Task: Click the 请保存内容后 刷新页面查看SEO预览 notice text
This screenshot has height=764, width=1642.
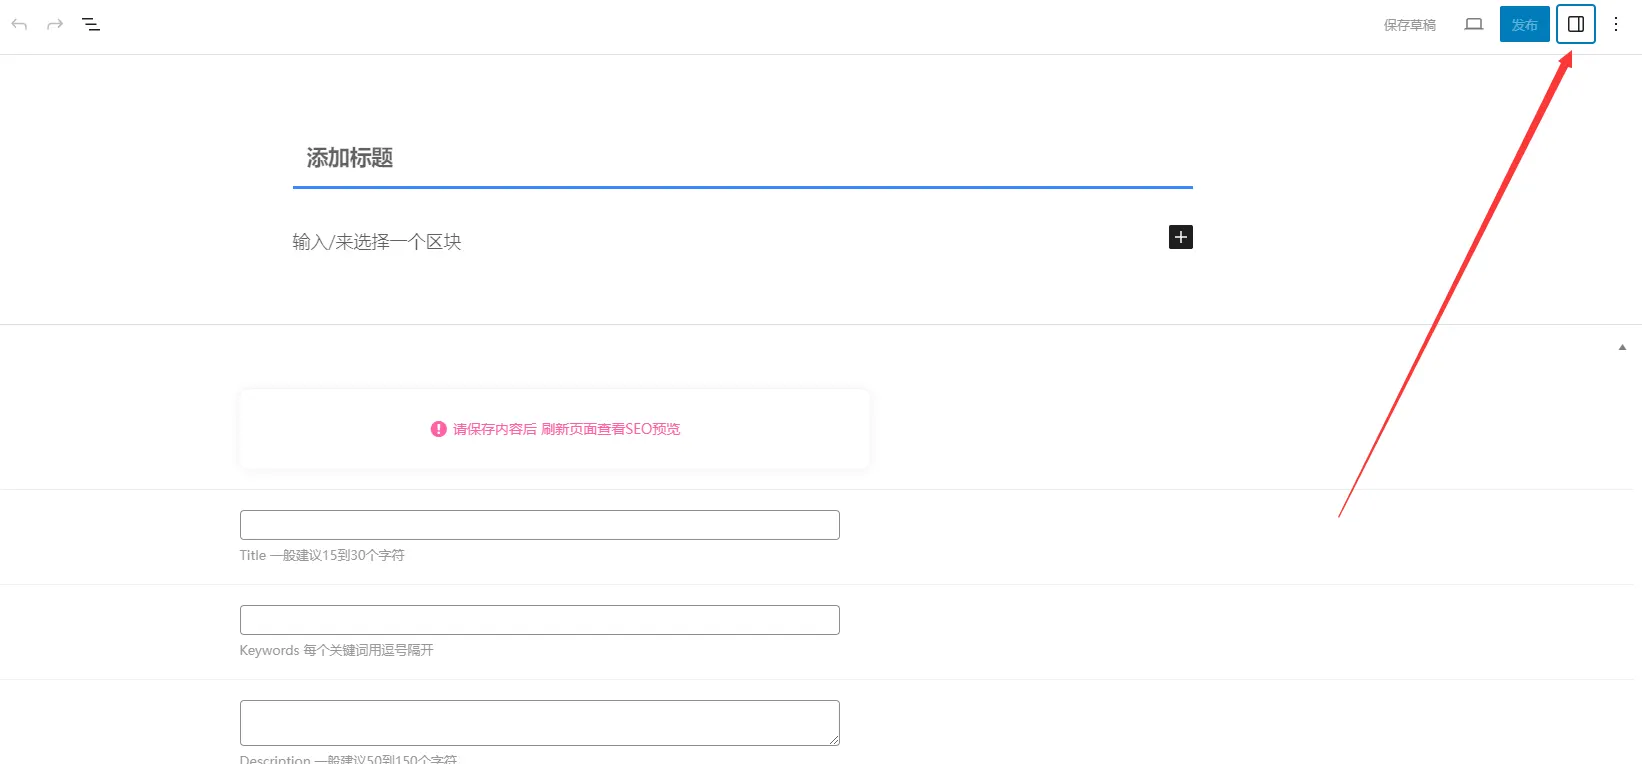Action: (567, 429)
